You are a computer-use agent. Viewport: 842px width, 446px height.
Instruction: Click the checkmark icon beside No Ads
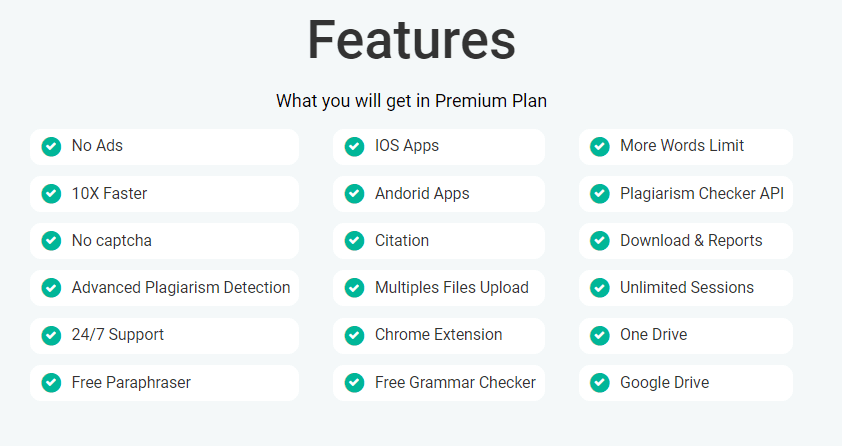coord(51,146)
